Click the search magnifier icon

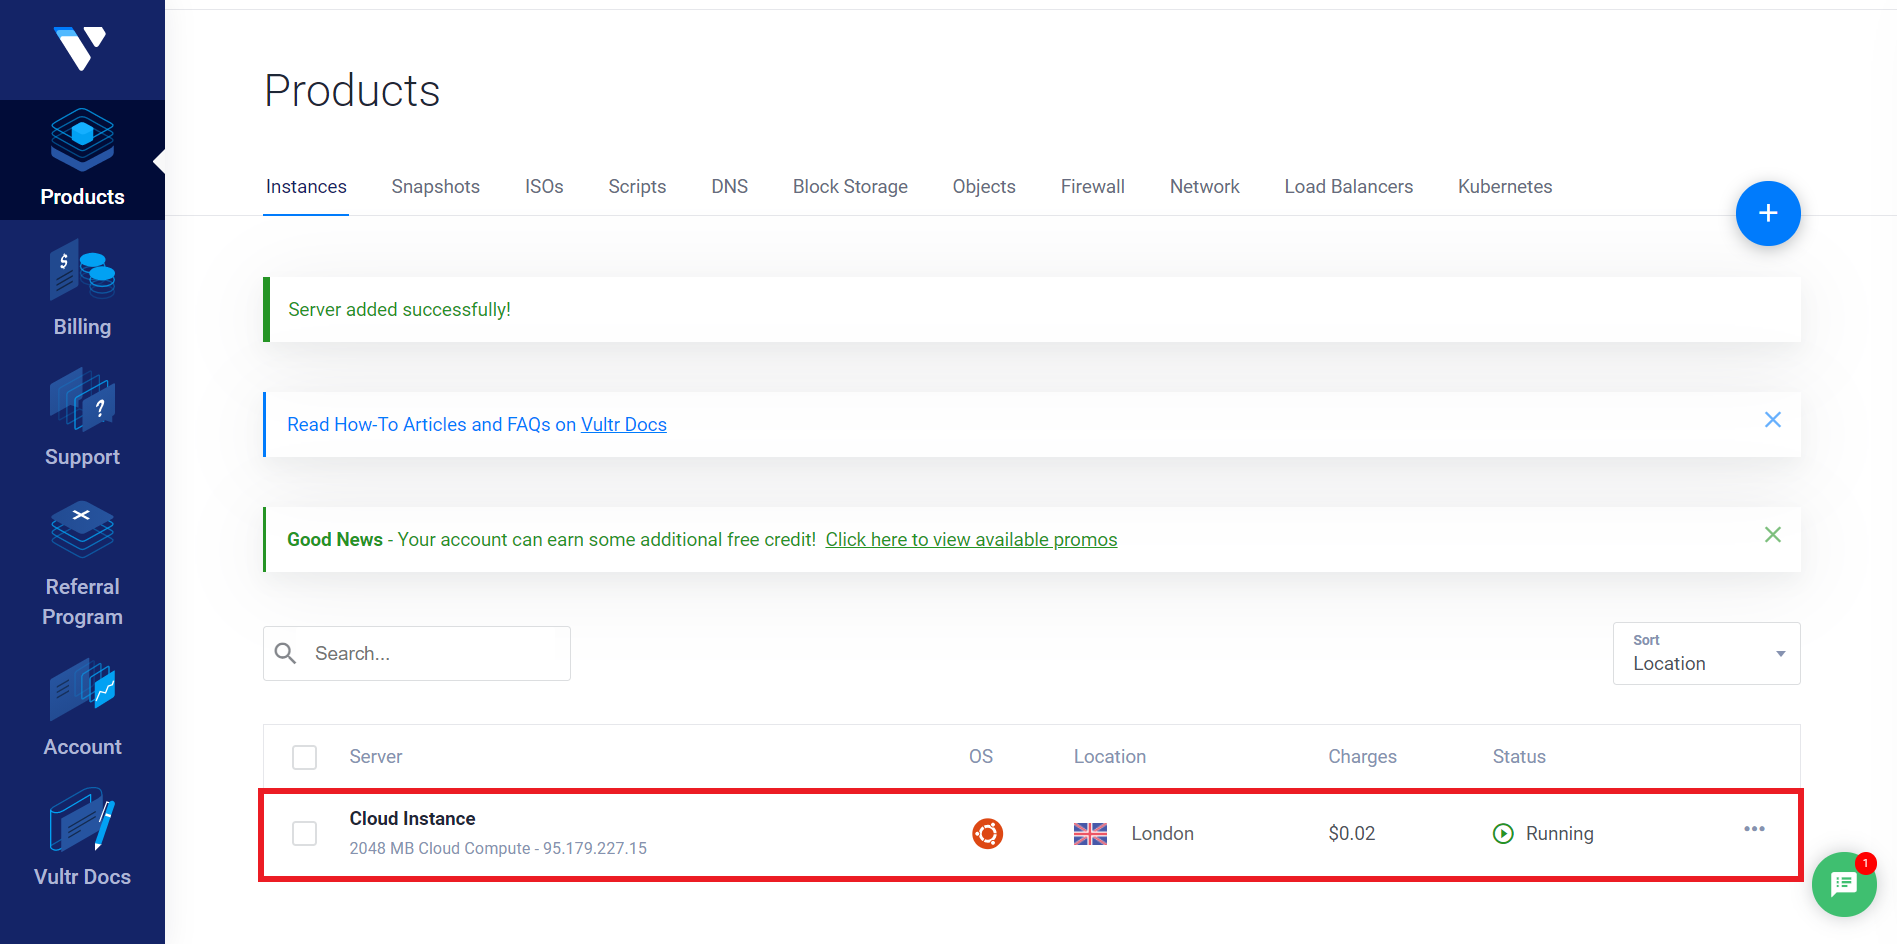pos(285,653)
